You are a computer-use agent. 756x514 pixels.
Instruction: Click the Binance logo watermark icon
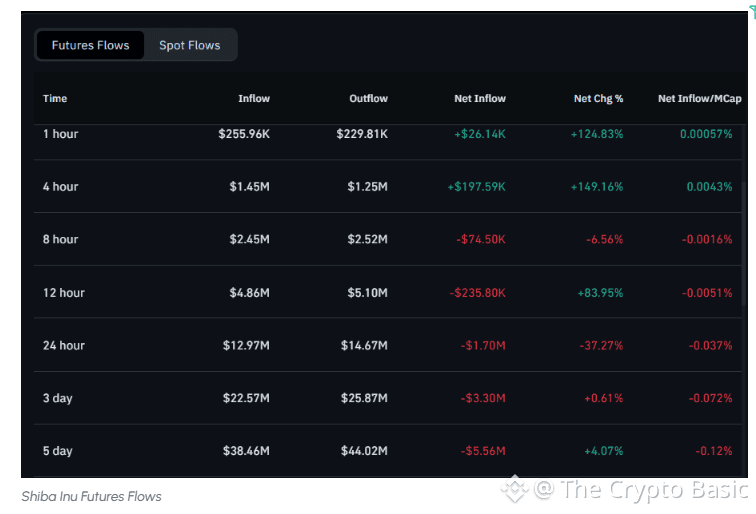(x=515, y=489)
